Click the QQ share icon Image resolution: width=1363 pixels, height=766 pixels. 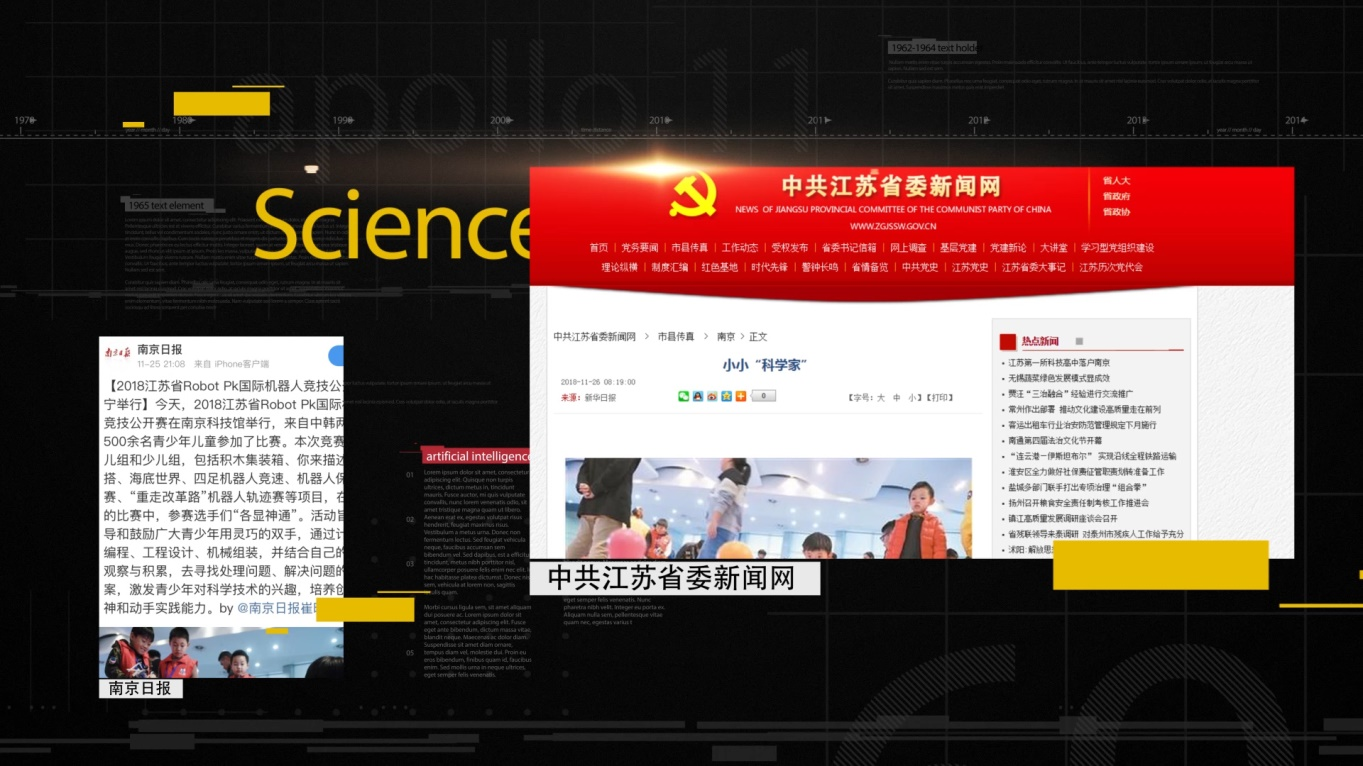[x=698, y=396]
